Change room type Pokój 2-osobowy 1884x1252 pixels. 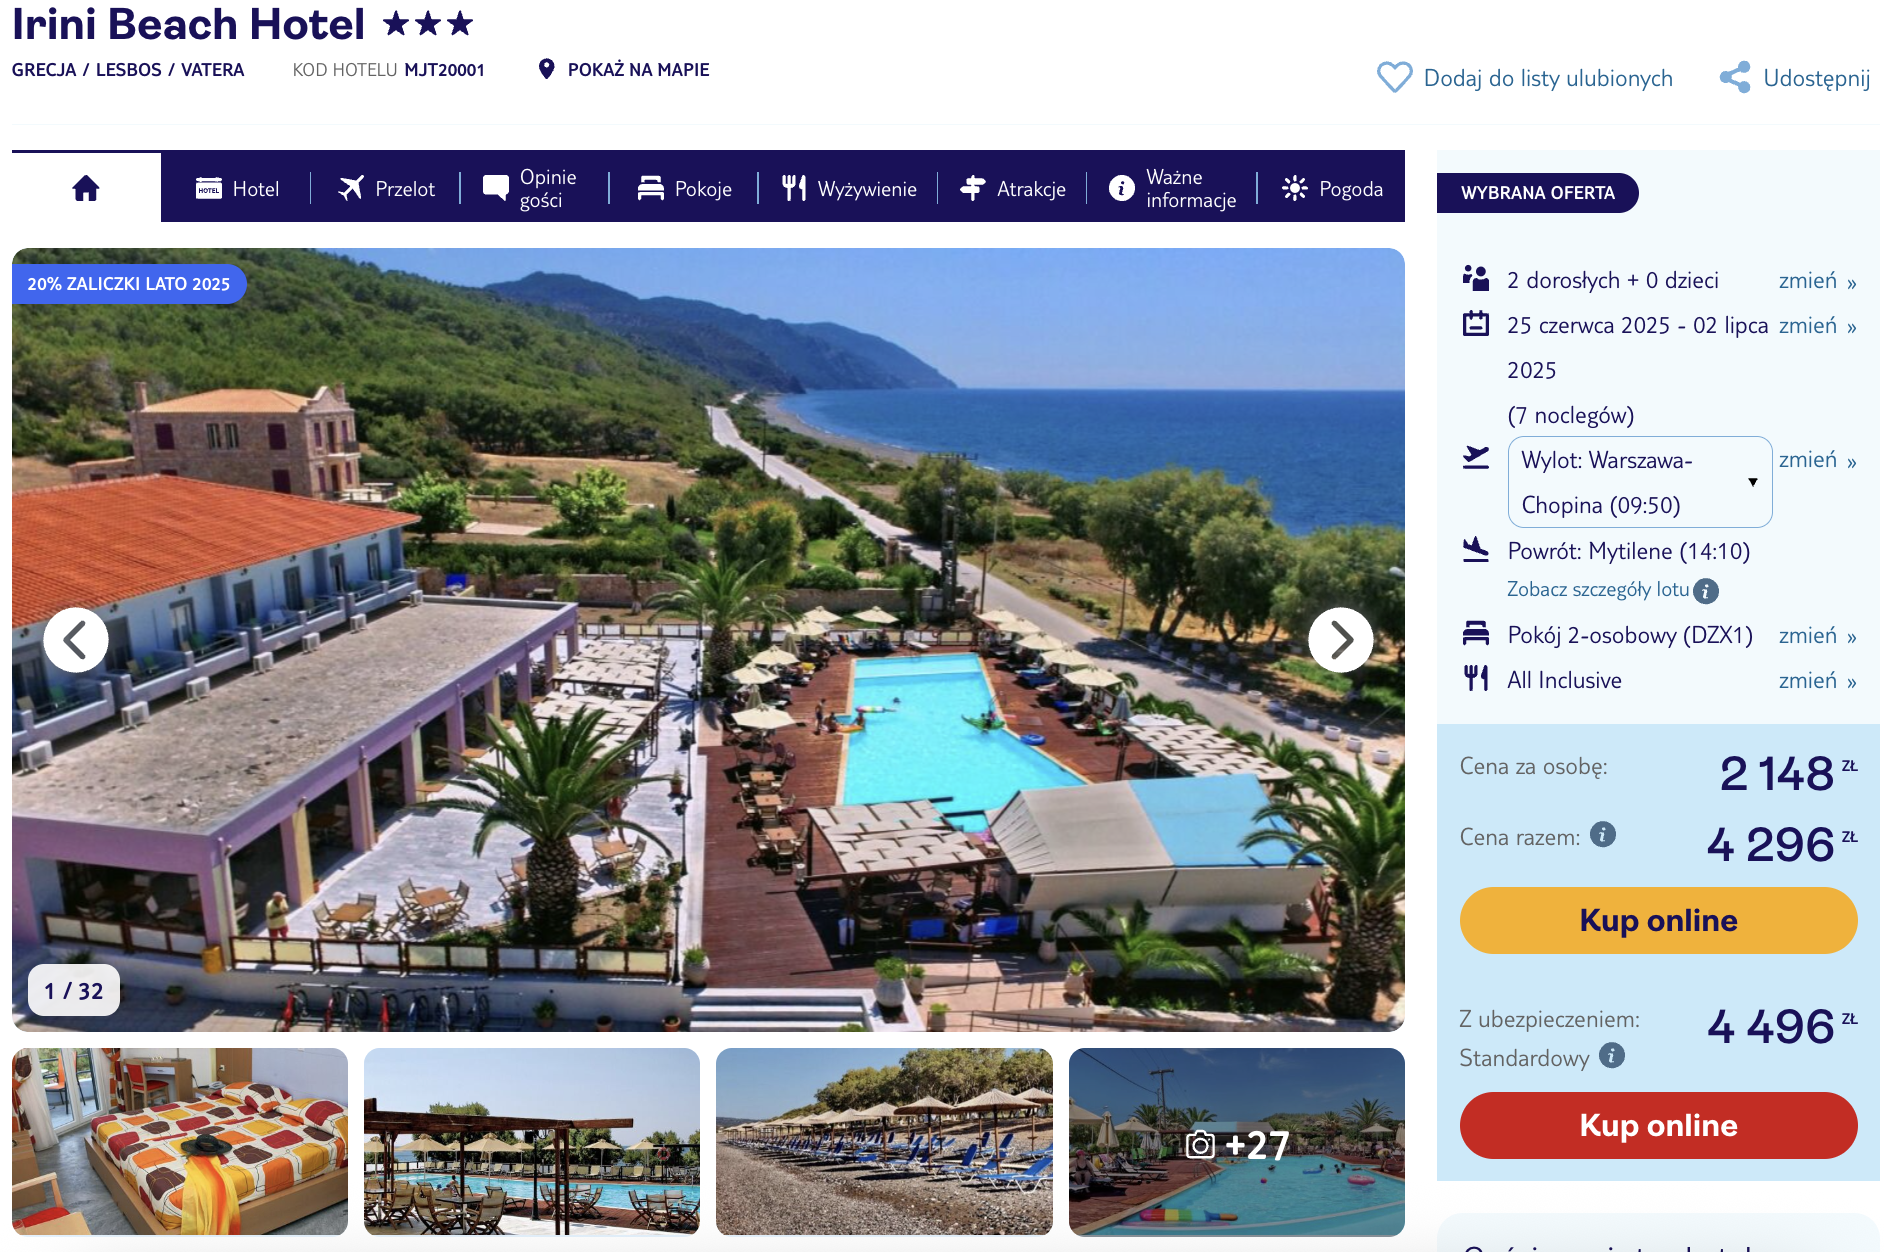click(1817, 636)
